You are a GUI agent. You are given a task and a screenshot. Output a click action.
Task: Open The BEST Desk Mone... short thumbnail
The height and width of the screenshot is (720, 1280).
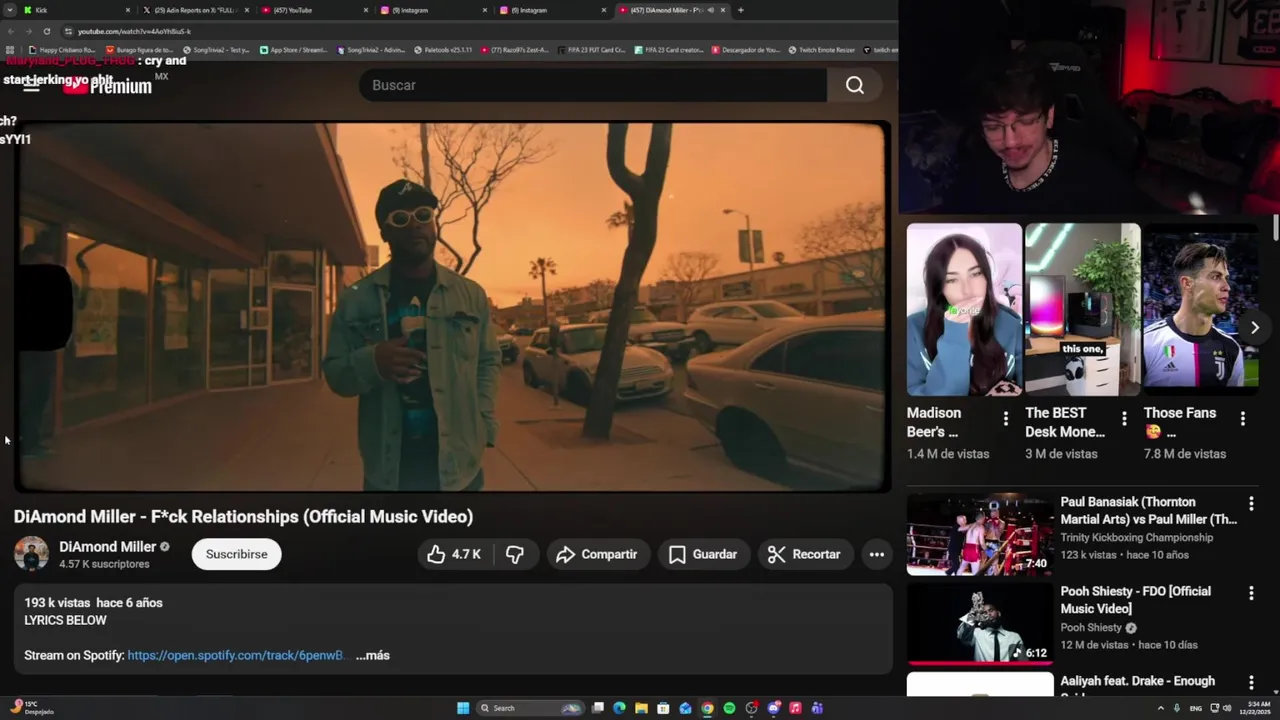coord(1082,310)
